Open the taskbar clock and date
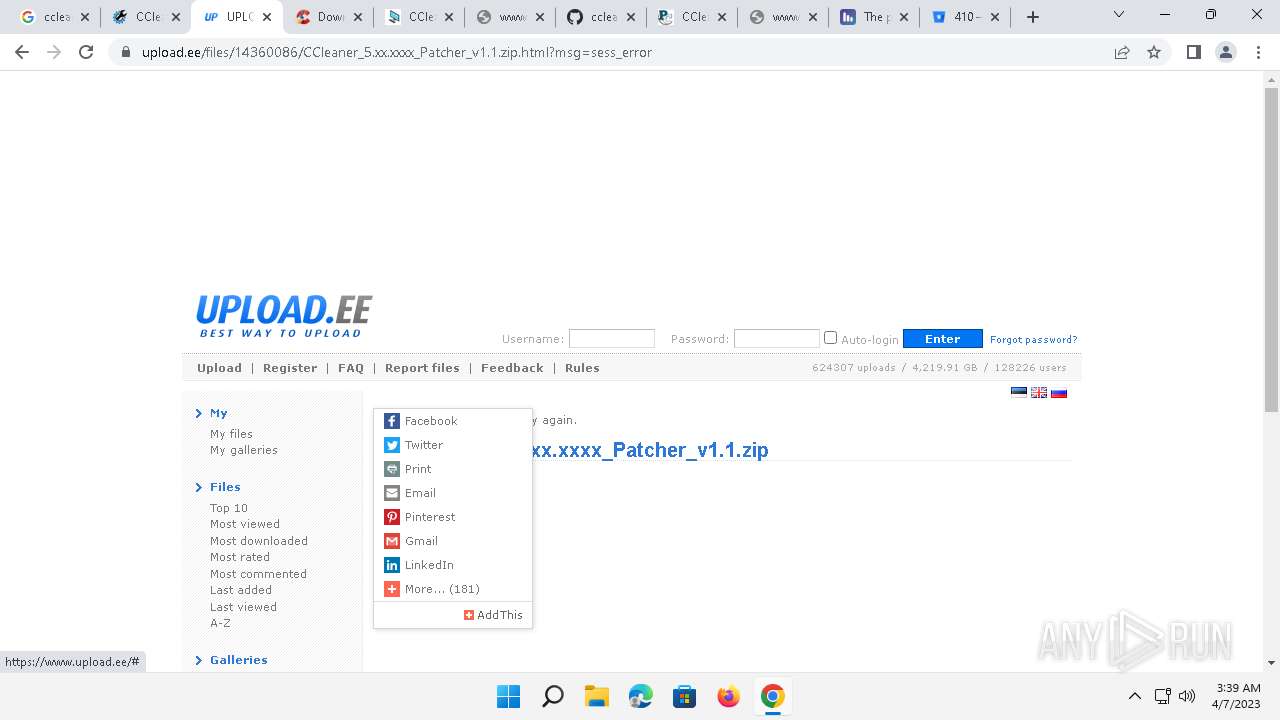Image resolution: width=1280 pixels, height=720 pixels. pos(1239,696)
